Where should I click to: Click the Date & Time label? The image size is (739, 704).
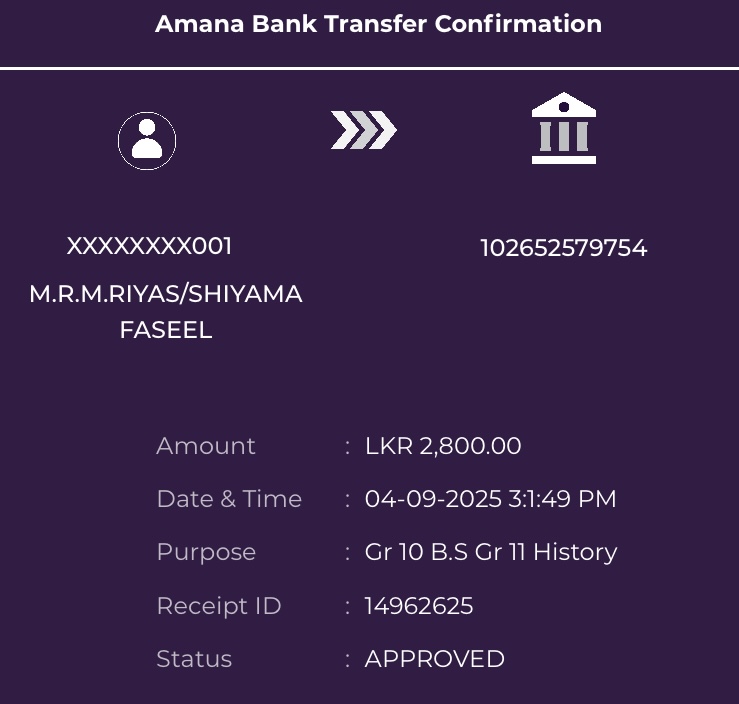pos(229,499)
